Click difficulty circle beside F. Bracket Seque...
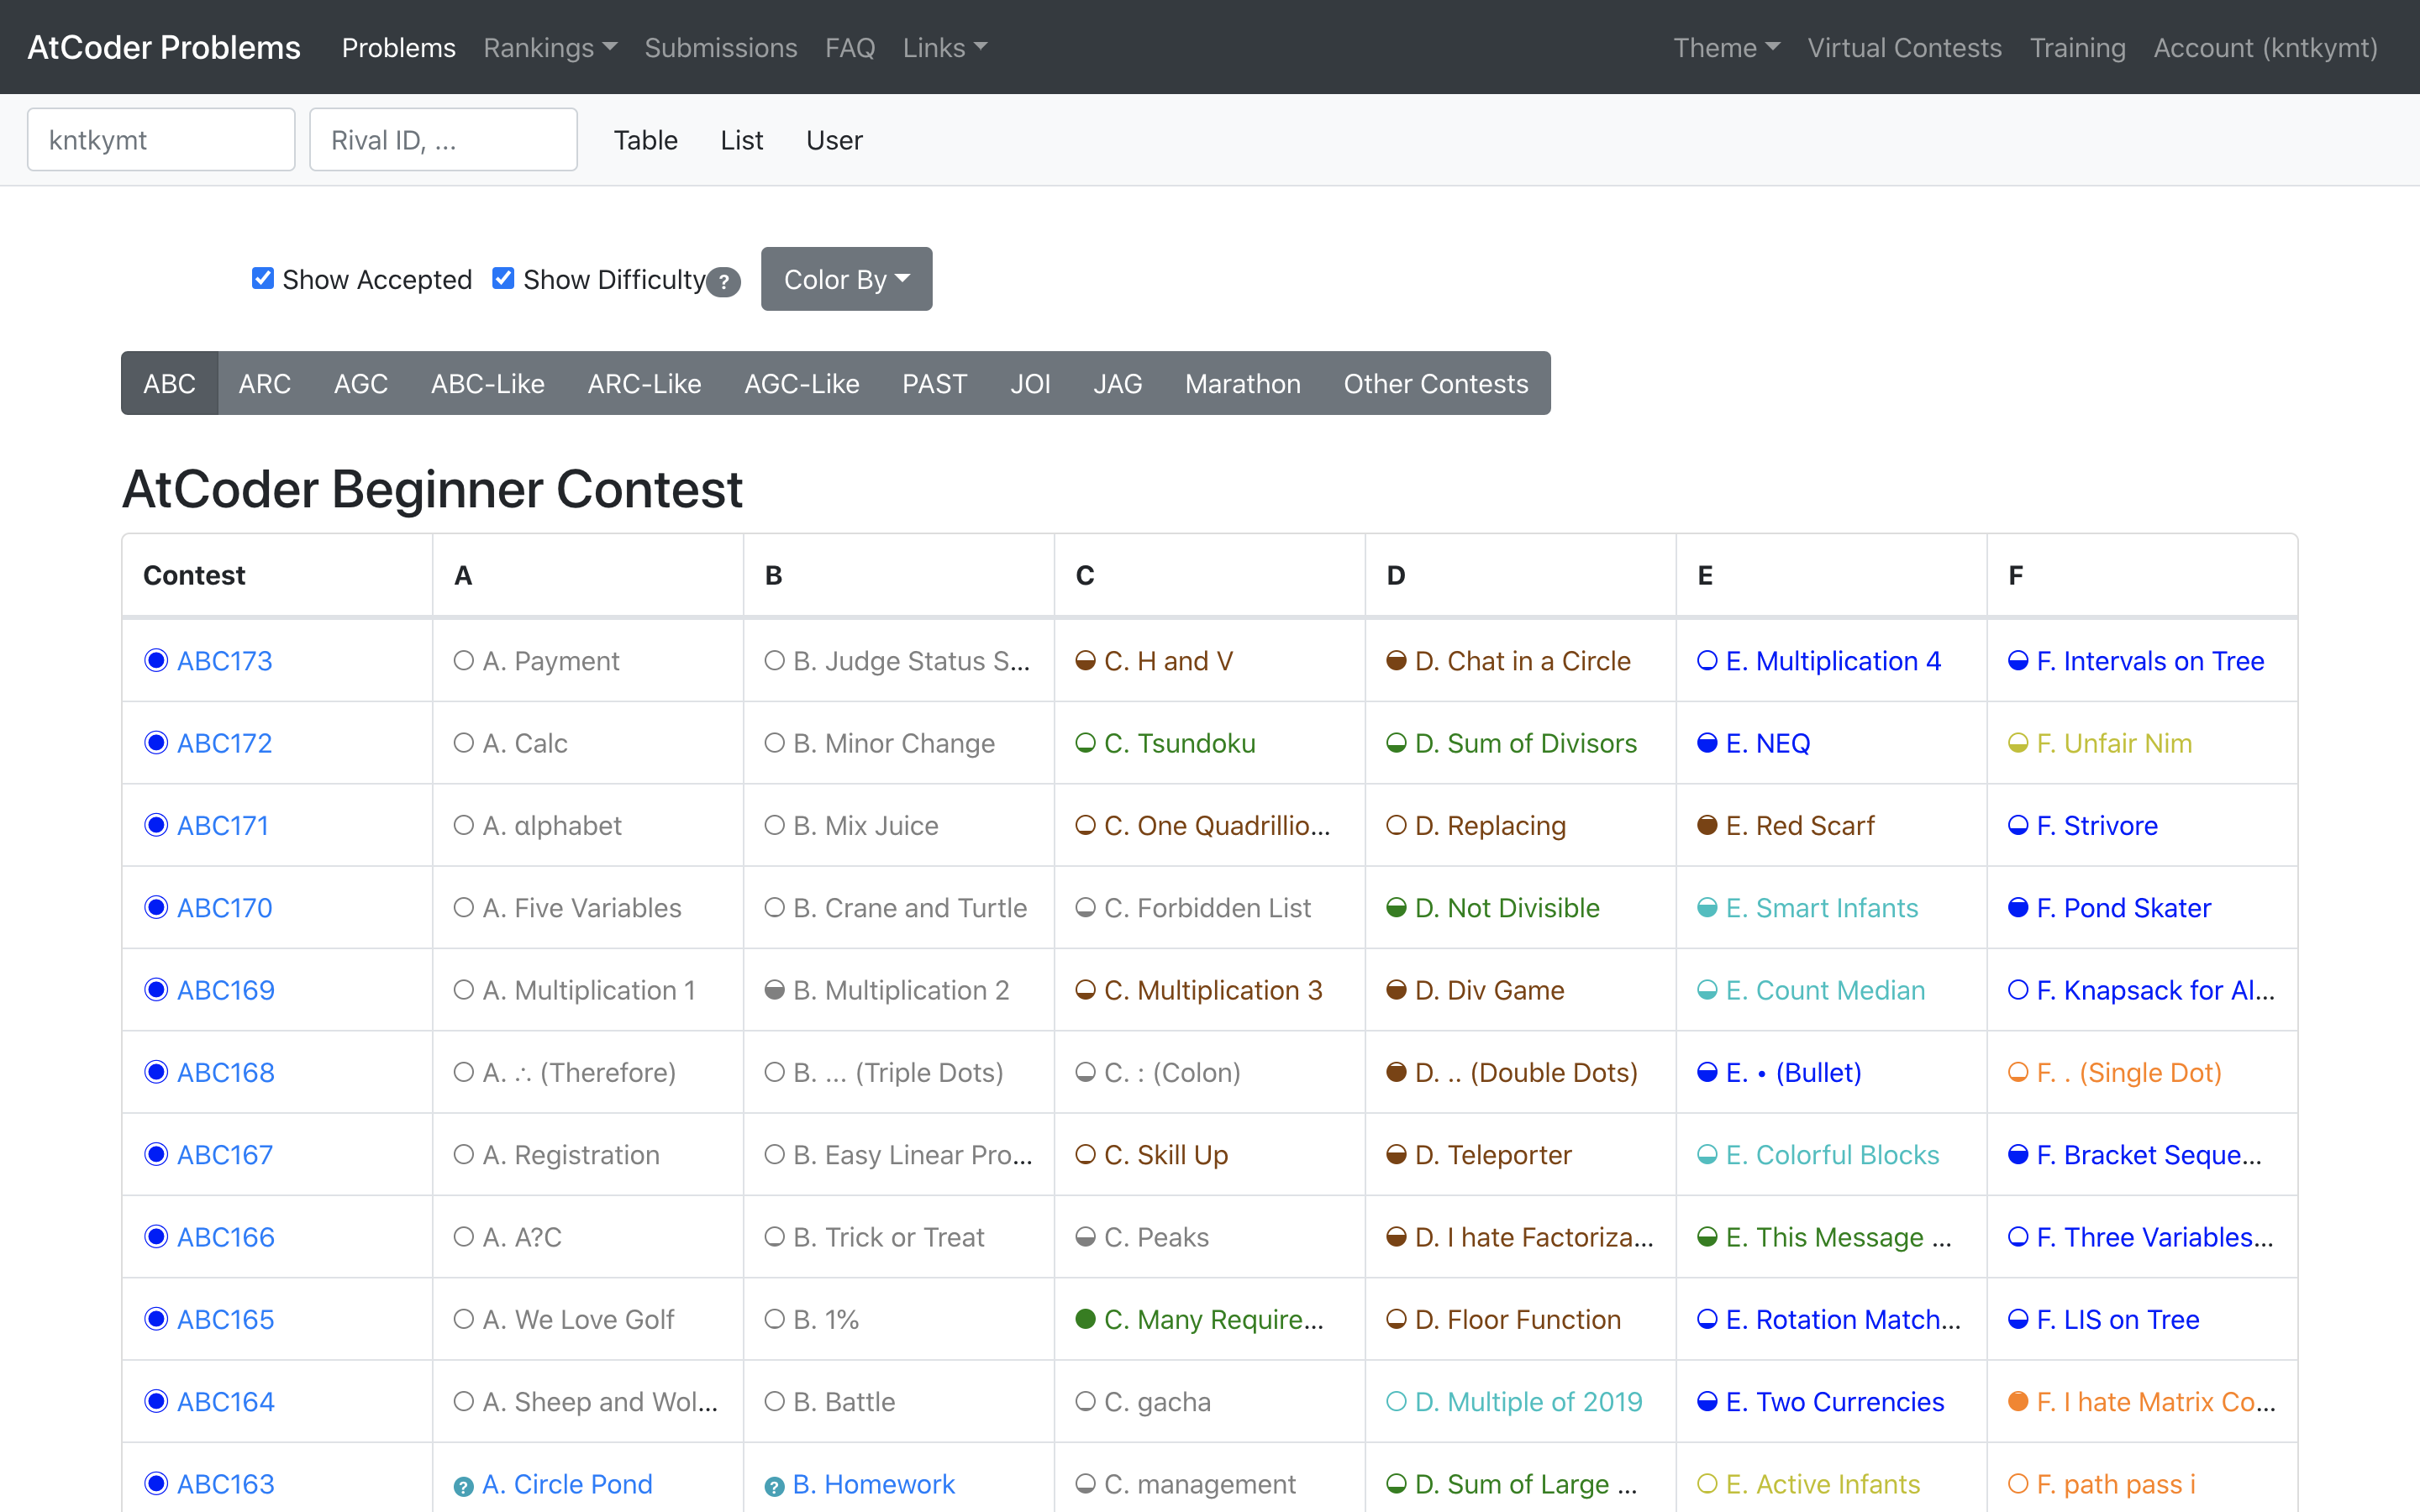Viewport: 2420px width, 1512px height. [2018, 1154]
